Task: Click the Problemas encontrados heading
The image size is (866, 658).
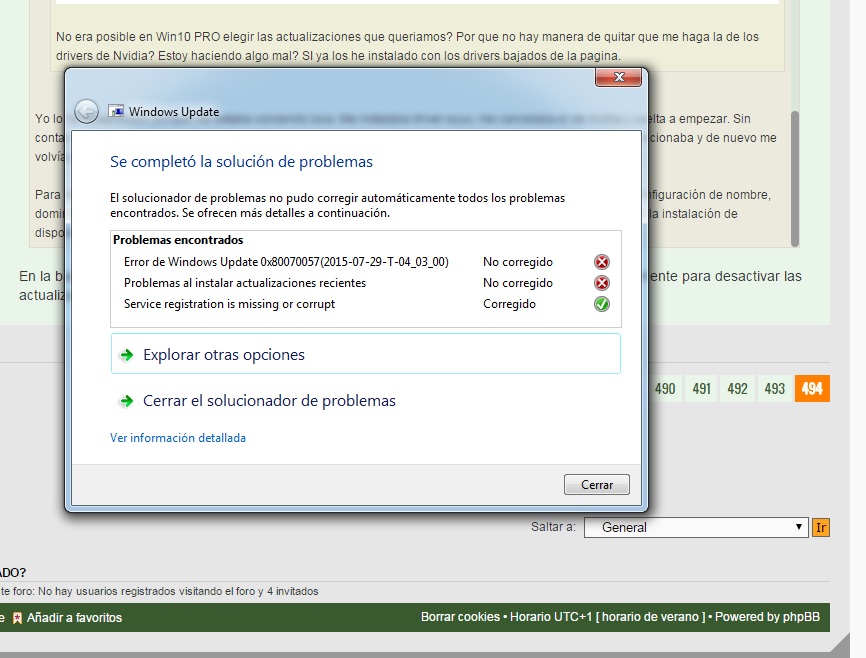Action: (x=178, y=240)
